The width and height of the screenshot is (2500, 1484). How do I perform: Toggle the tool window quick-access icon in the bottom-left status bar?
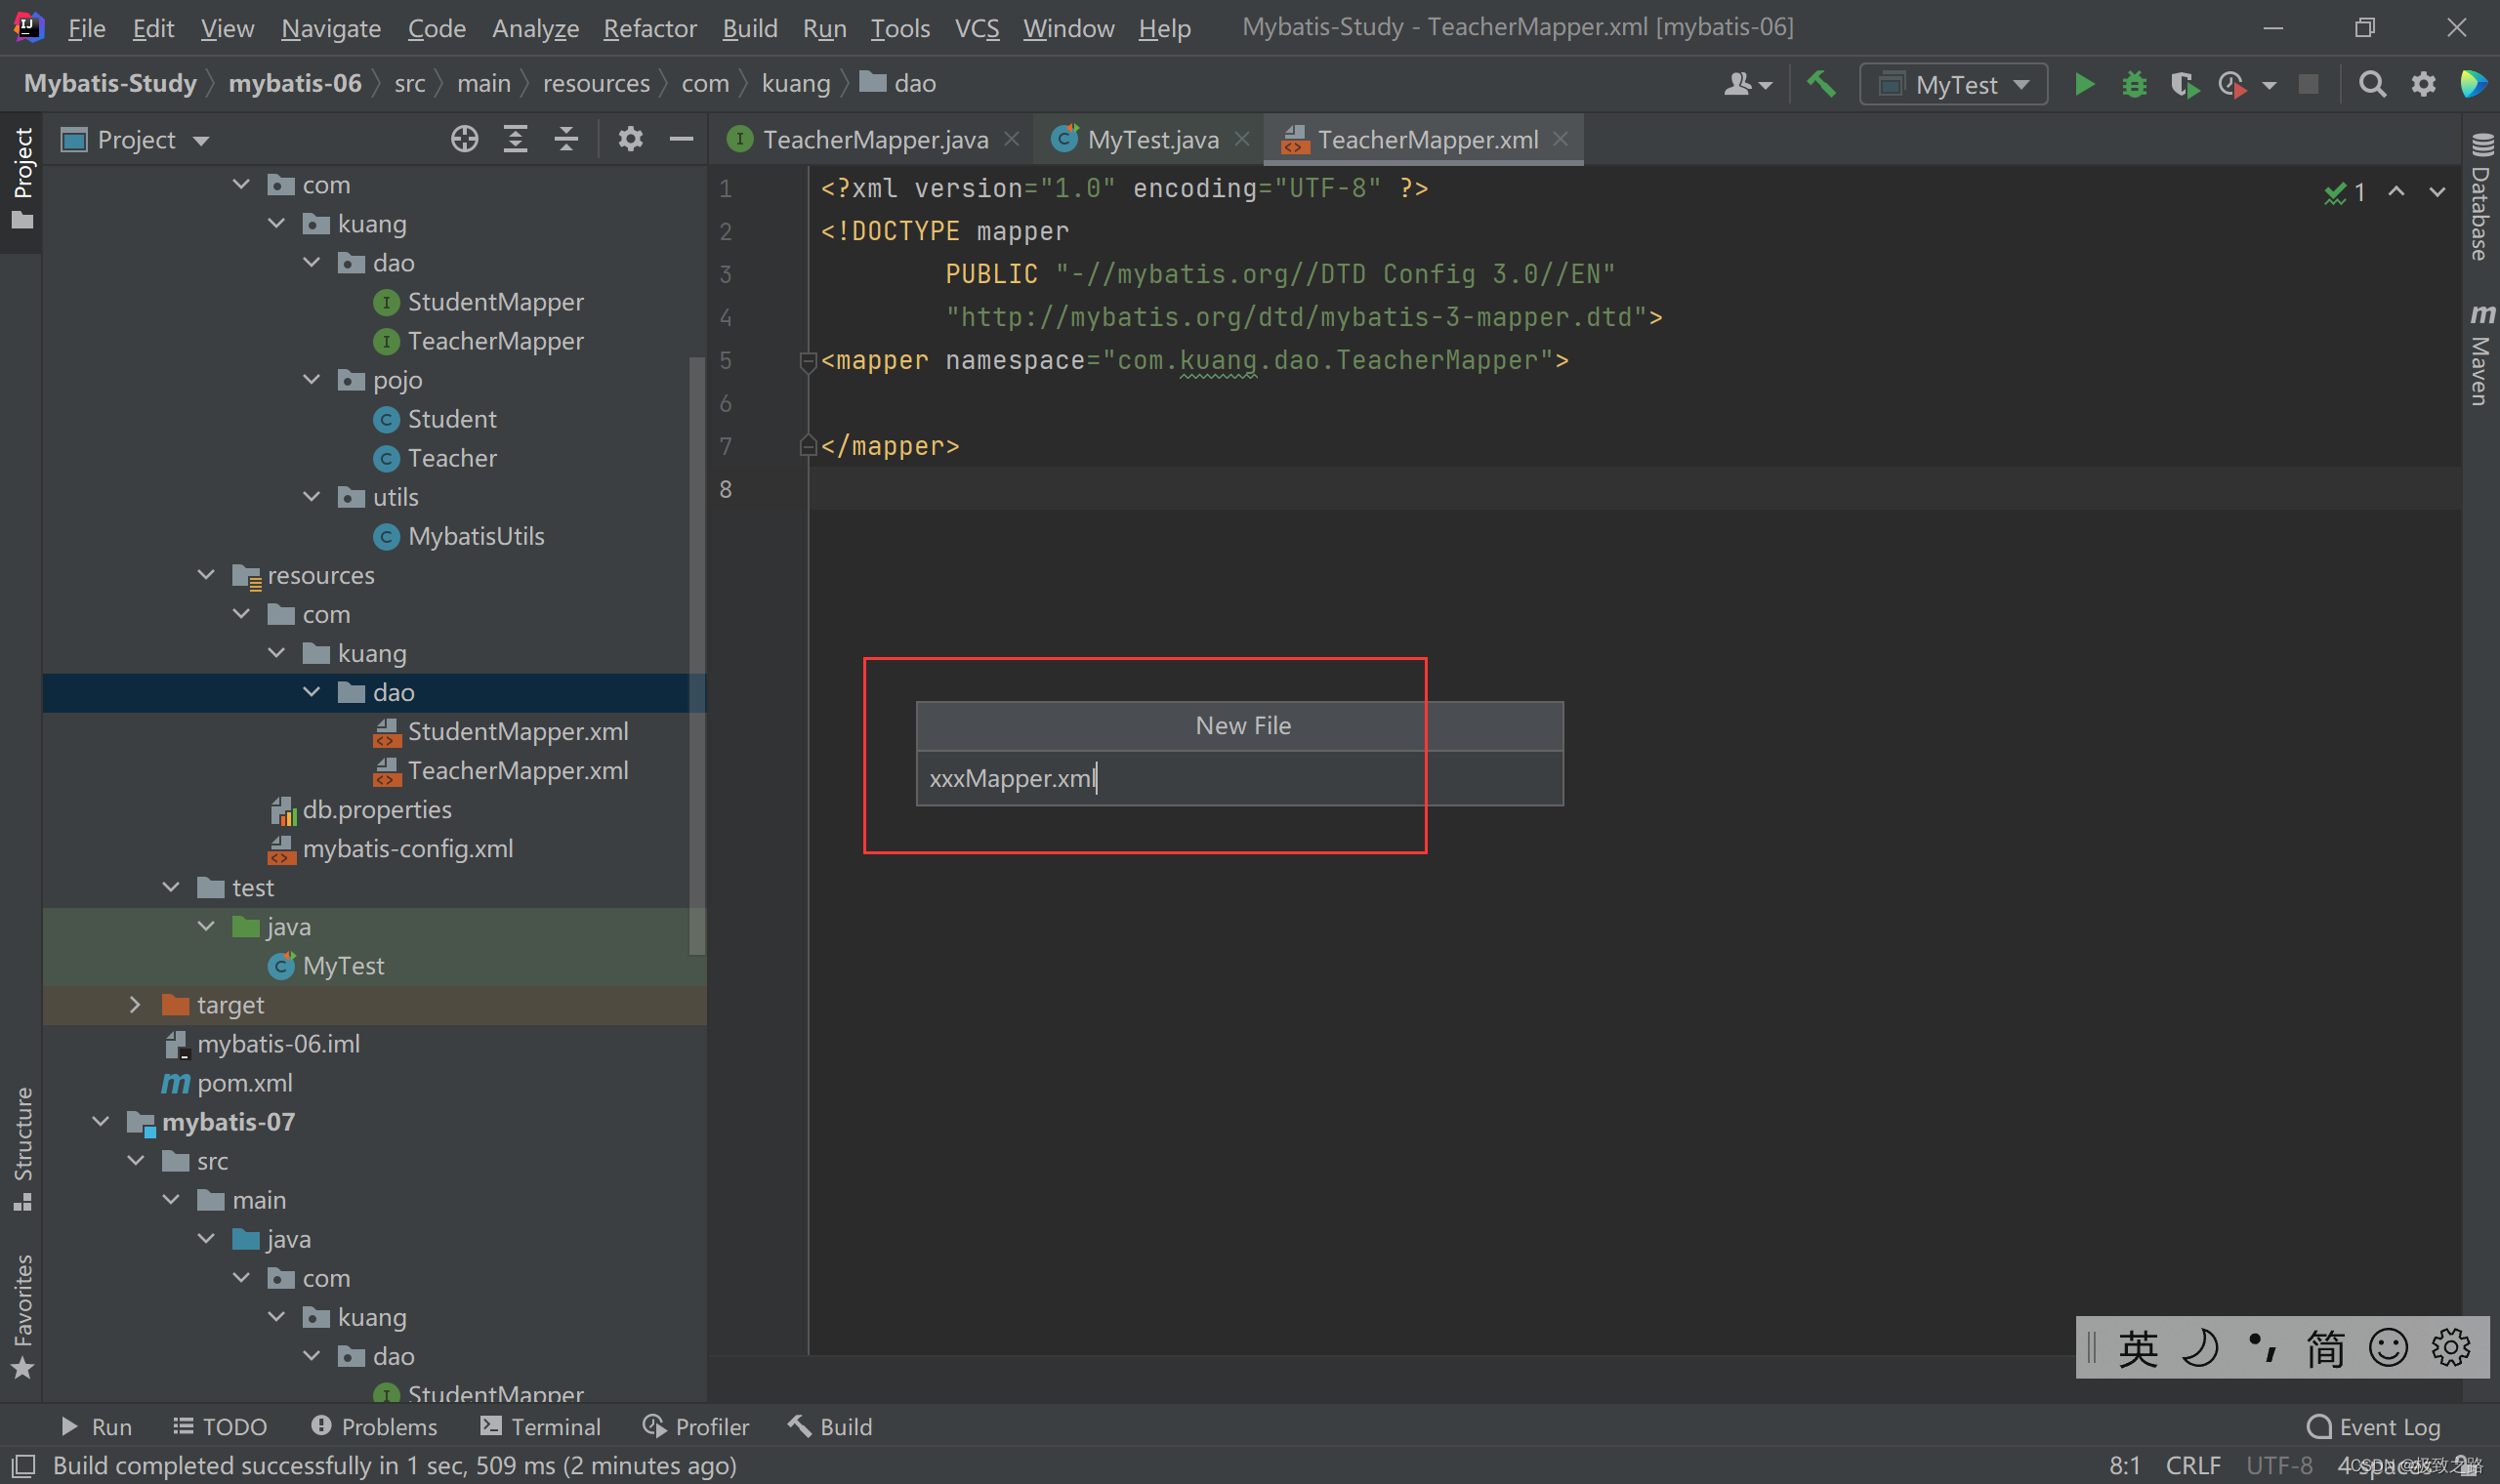[22, 1466]
